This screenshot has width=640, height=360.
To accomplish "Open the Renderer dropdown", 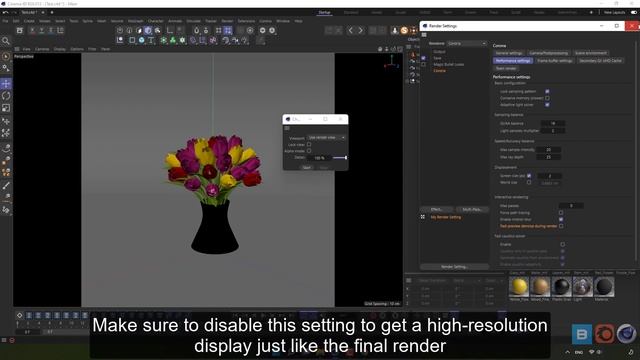I will [467, 43].
